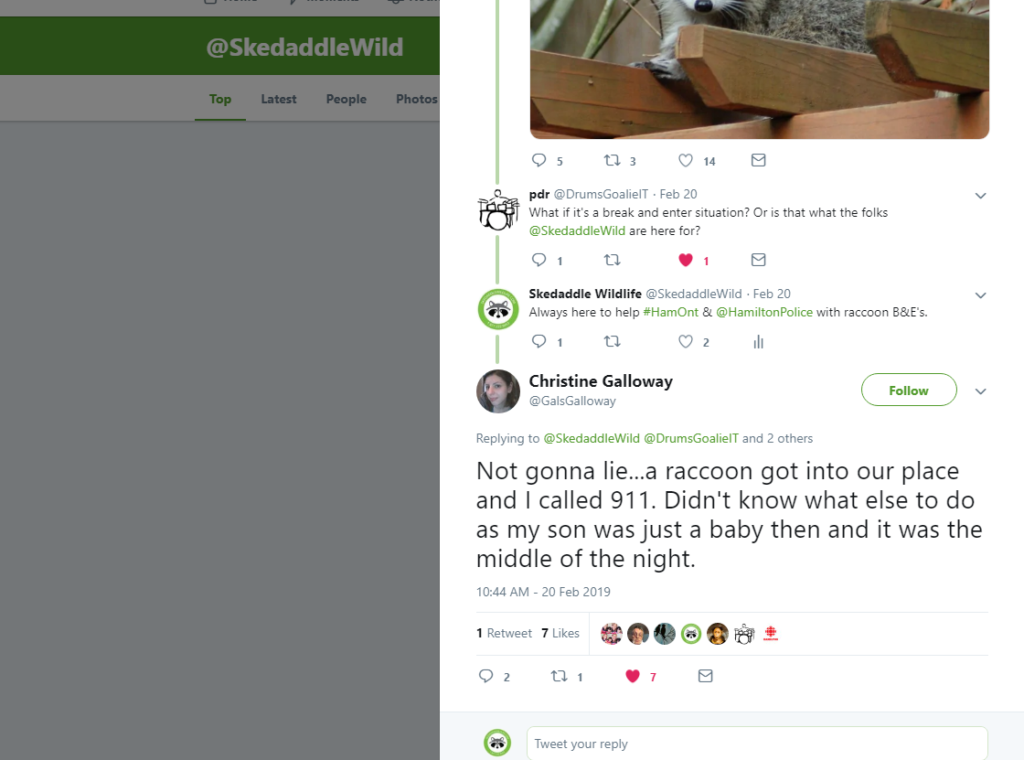This screenshot has width=1024, height=760.
Task: Send pdr's tweet via direct message
Action: [x=758, y=260]
